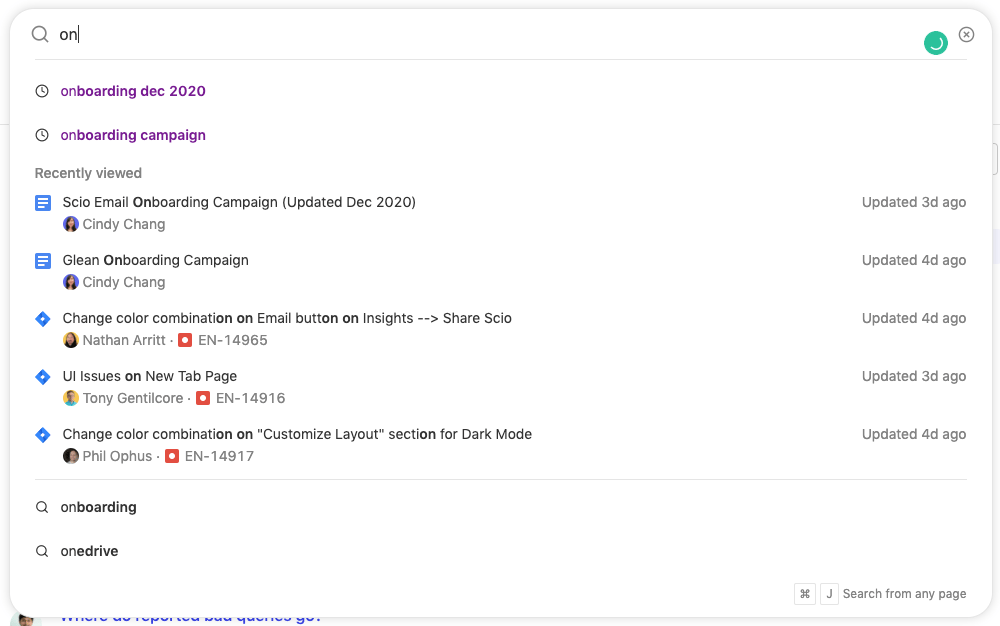Open Customize Layout Dark Mode ticket

click(297, 434)
